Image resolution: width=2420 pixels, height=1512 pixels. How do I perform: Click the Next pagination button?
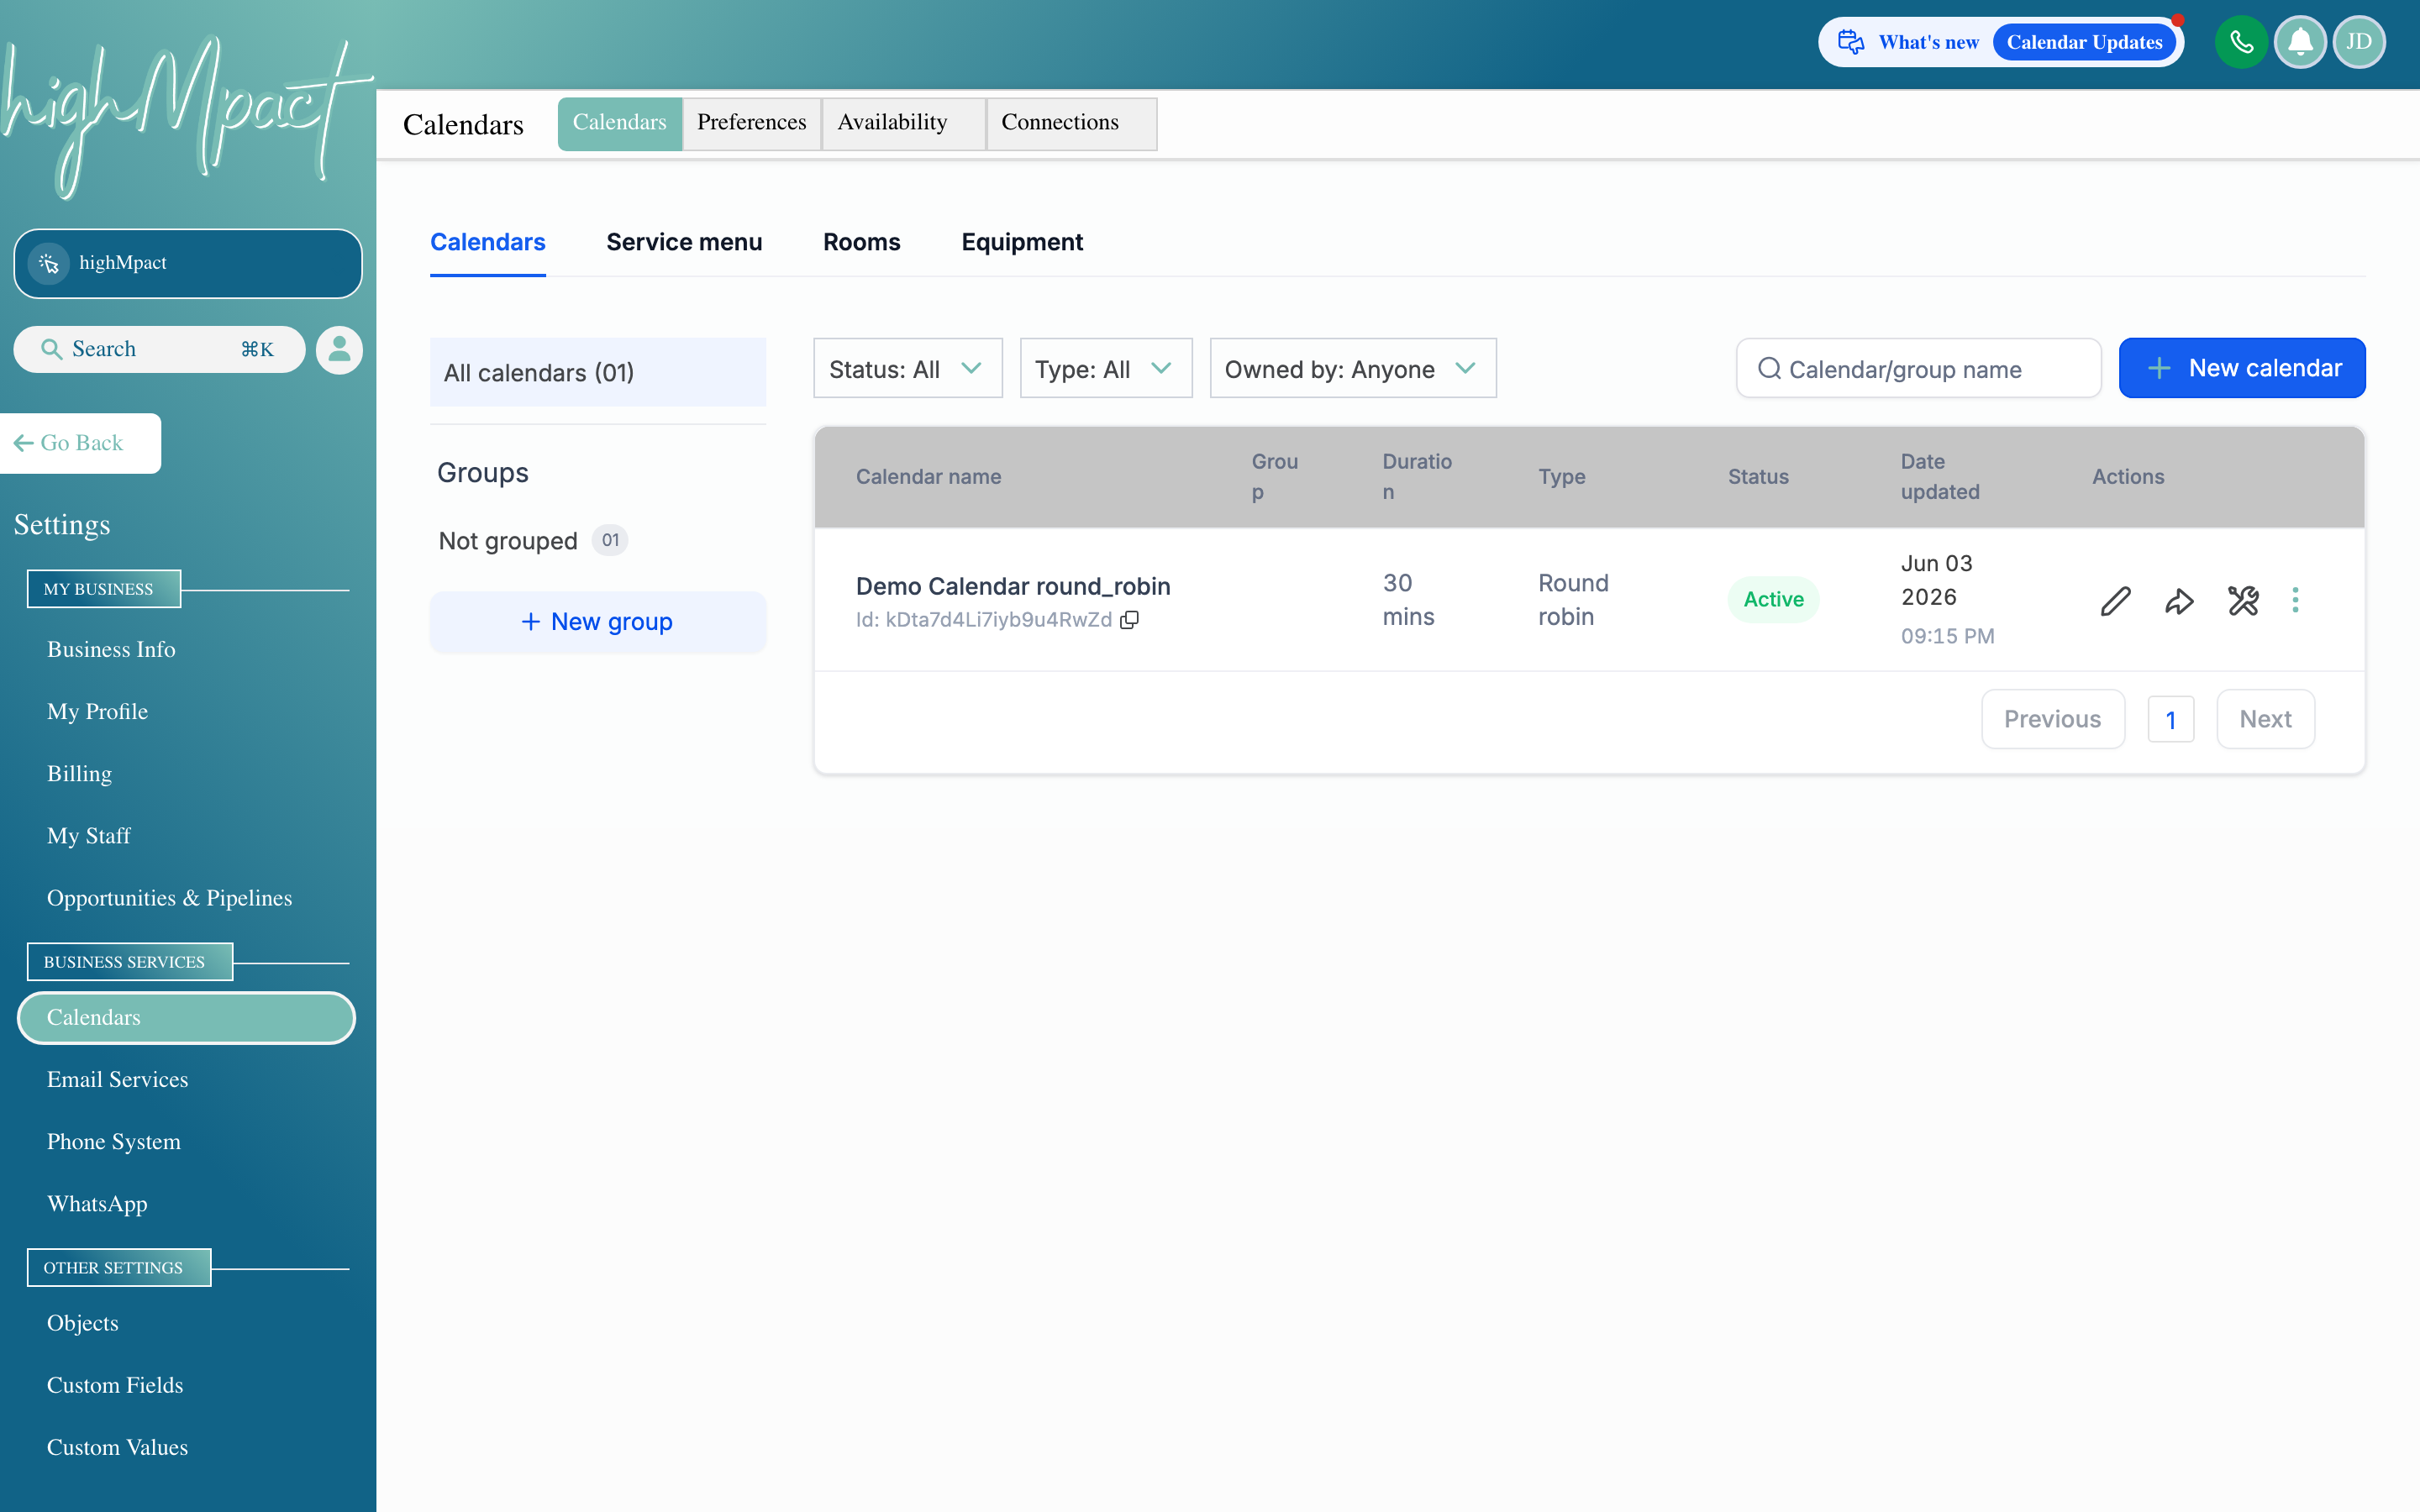pyautogui.click(x=2265, y=719)
